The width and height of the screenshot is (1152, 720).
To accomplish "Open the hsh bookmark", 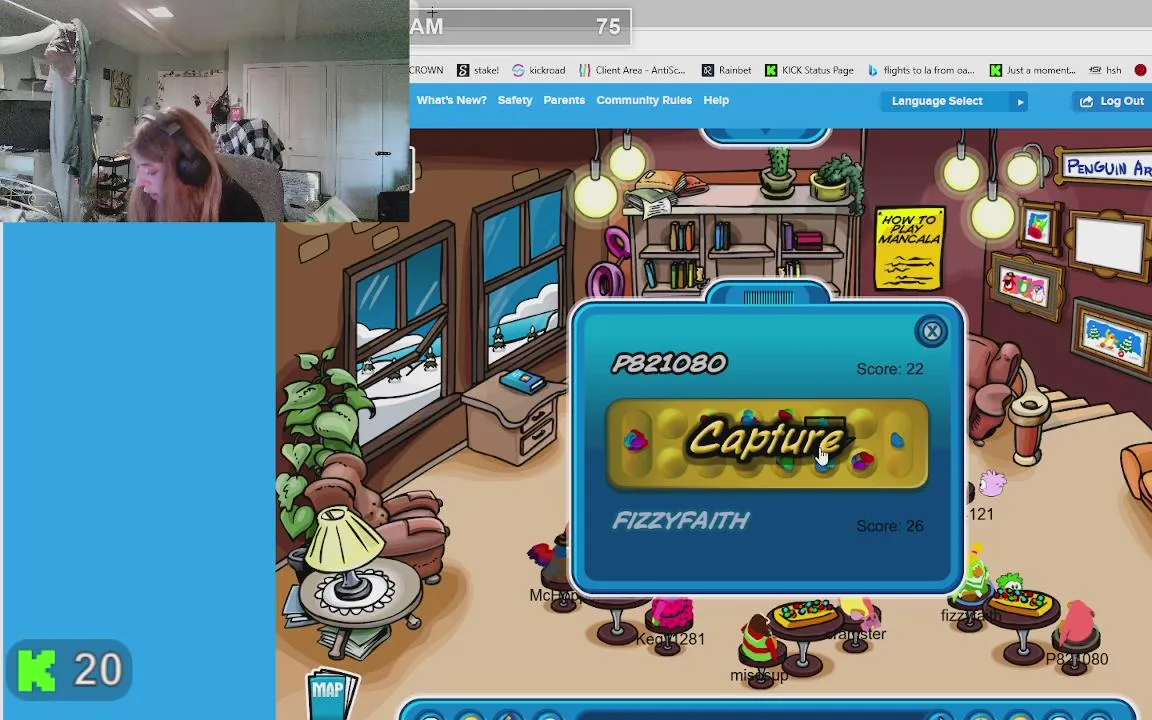I will point(1105,70).
